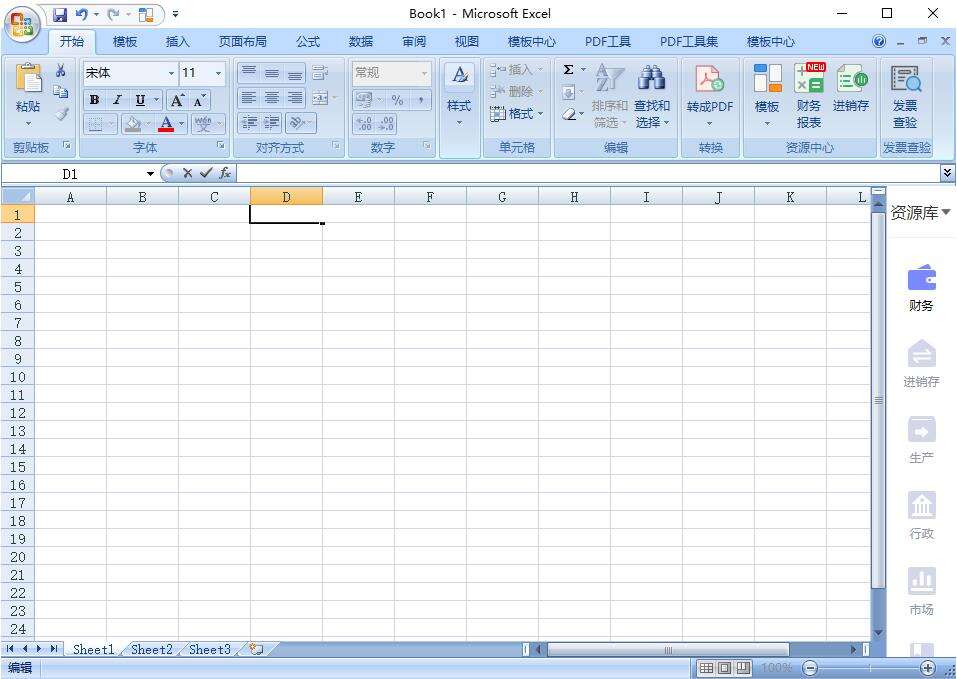
Task: Launch invoice verification (发票查验)
Action: point(906,96)
